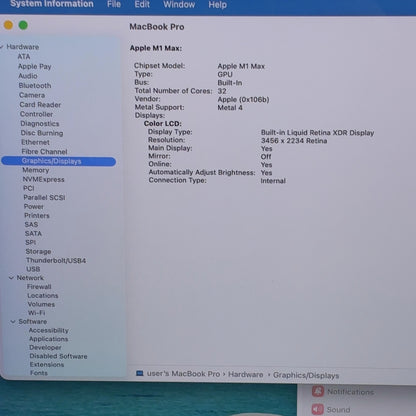Select Thunderbolt/USB4 in the sidebar

coord(56,260)
